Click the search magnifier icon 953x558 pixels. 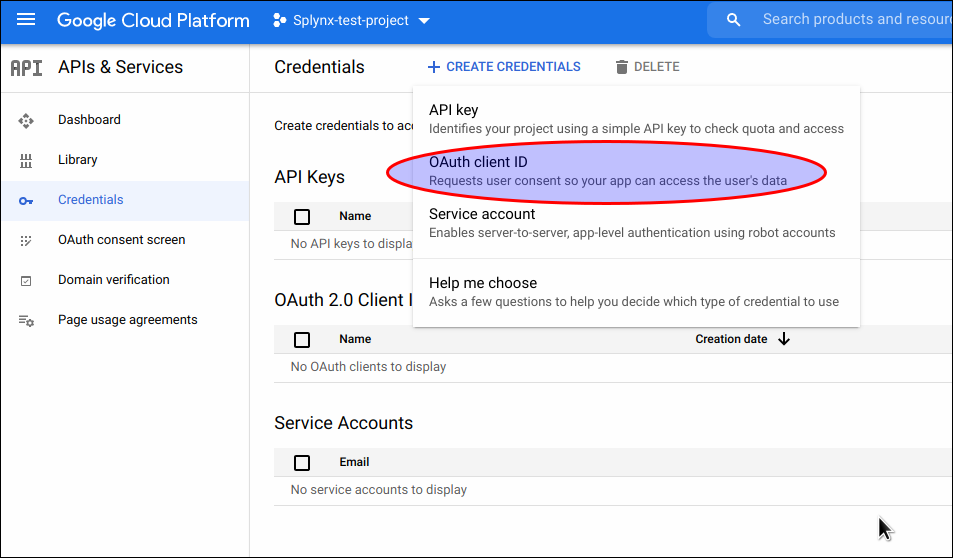734,20
